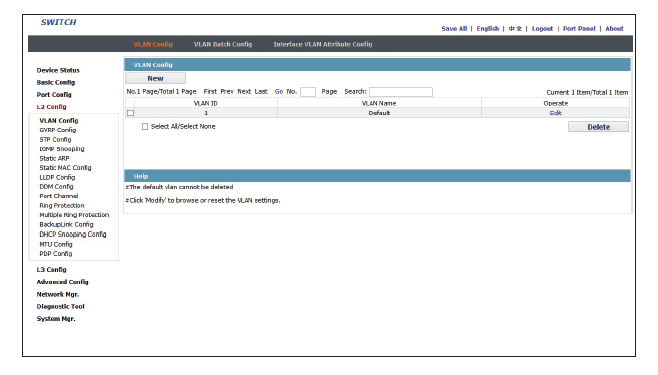Open Interface VLAN Attribute Config tab
The image size is (658, 375).
323,44
